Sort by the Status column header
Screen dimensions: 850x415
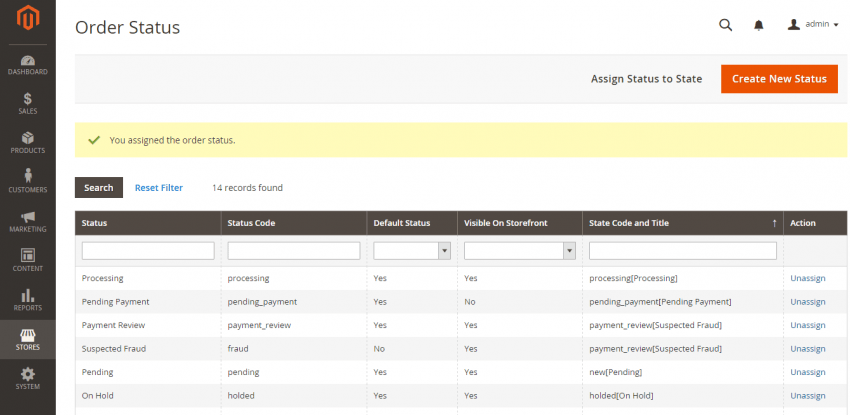pos(148,223)
